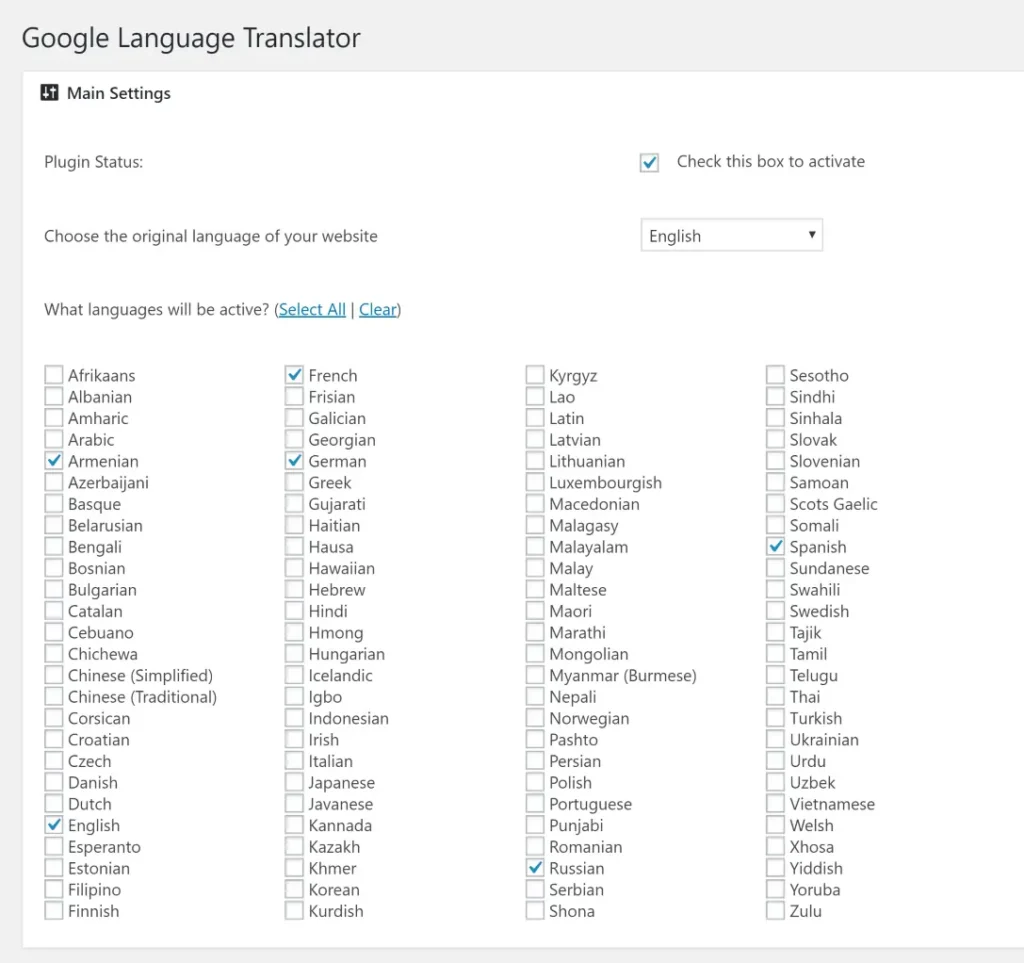Enable the Czech checkbox
Image resolution: width=1024 pixels, height=963 pixels.
pos(54,761)
